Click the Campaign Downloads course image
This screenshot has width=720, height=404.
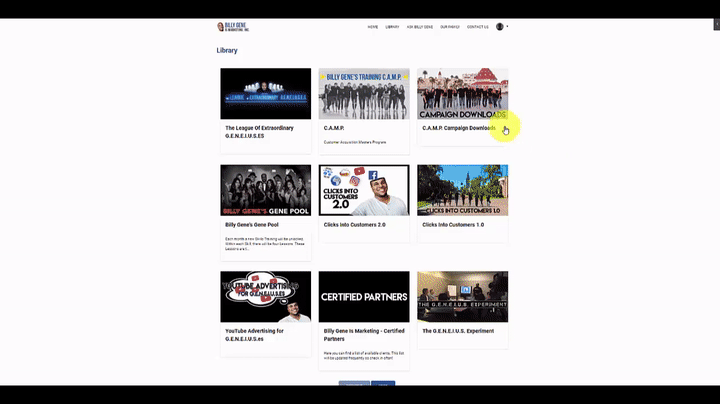[x=462, y=94]
